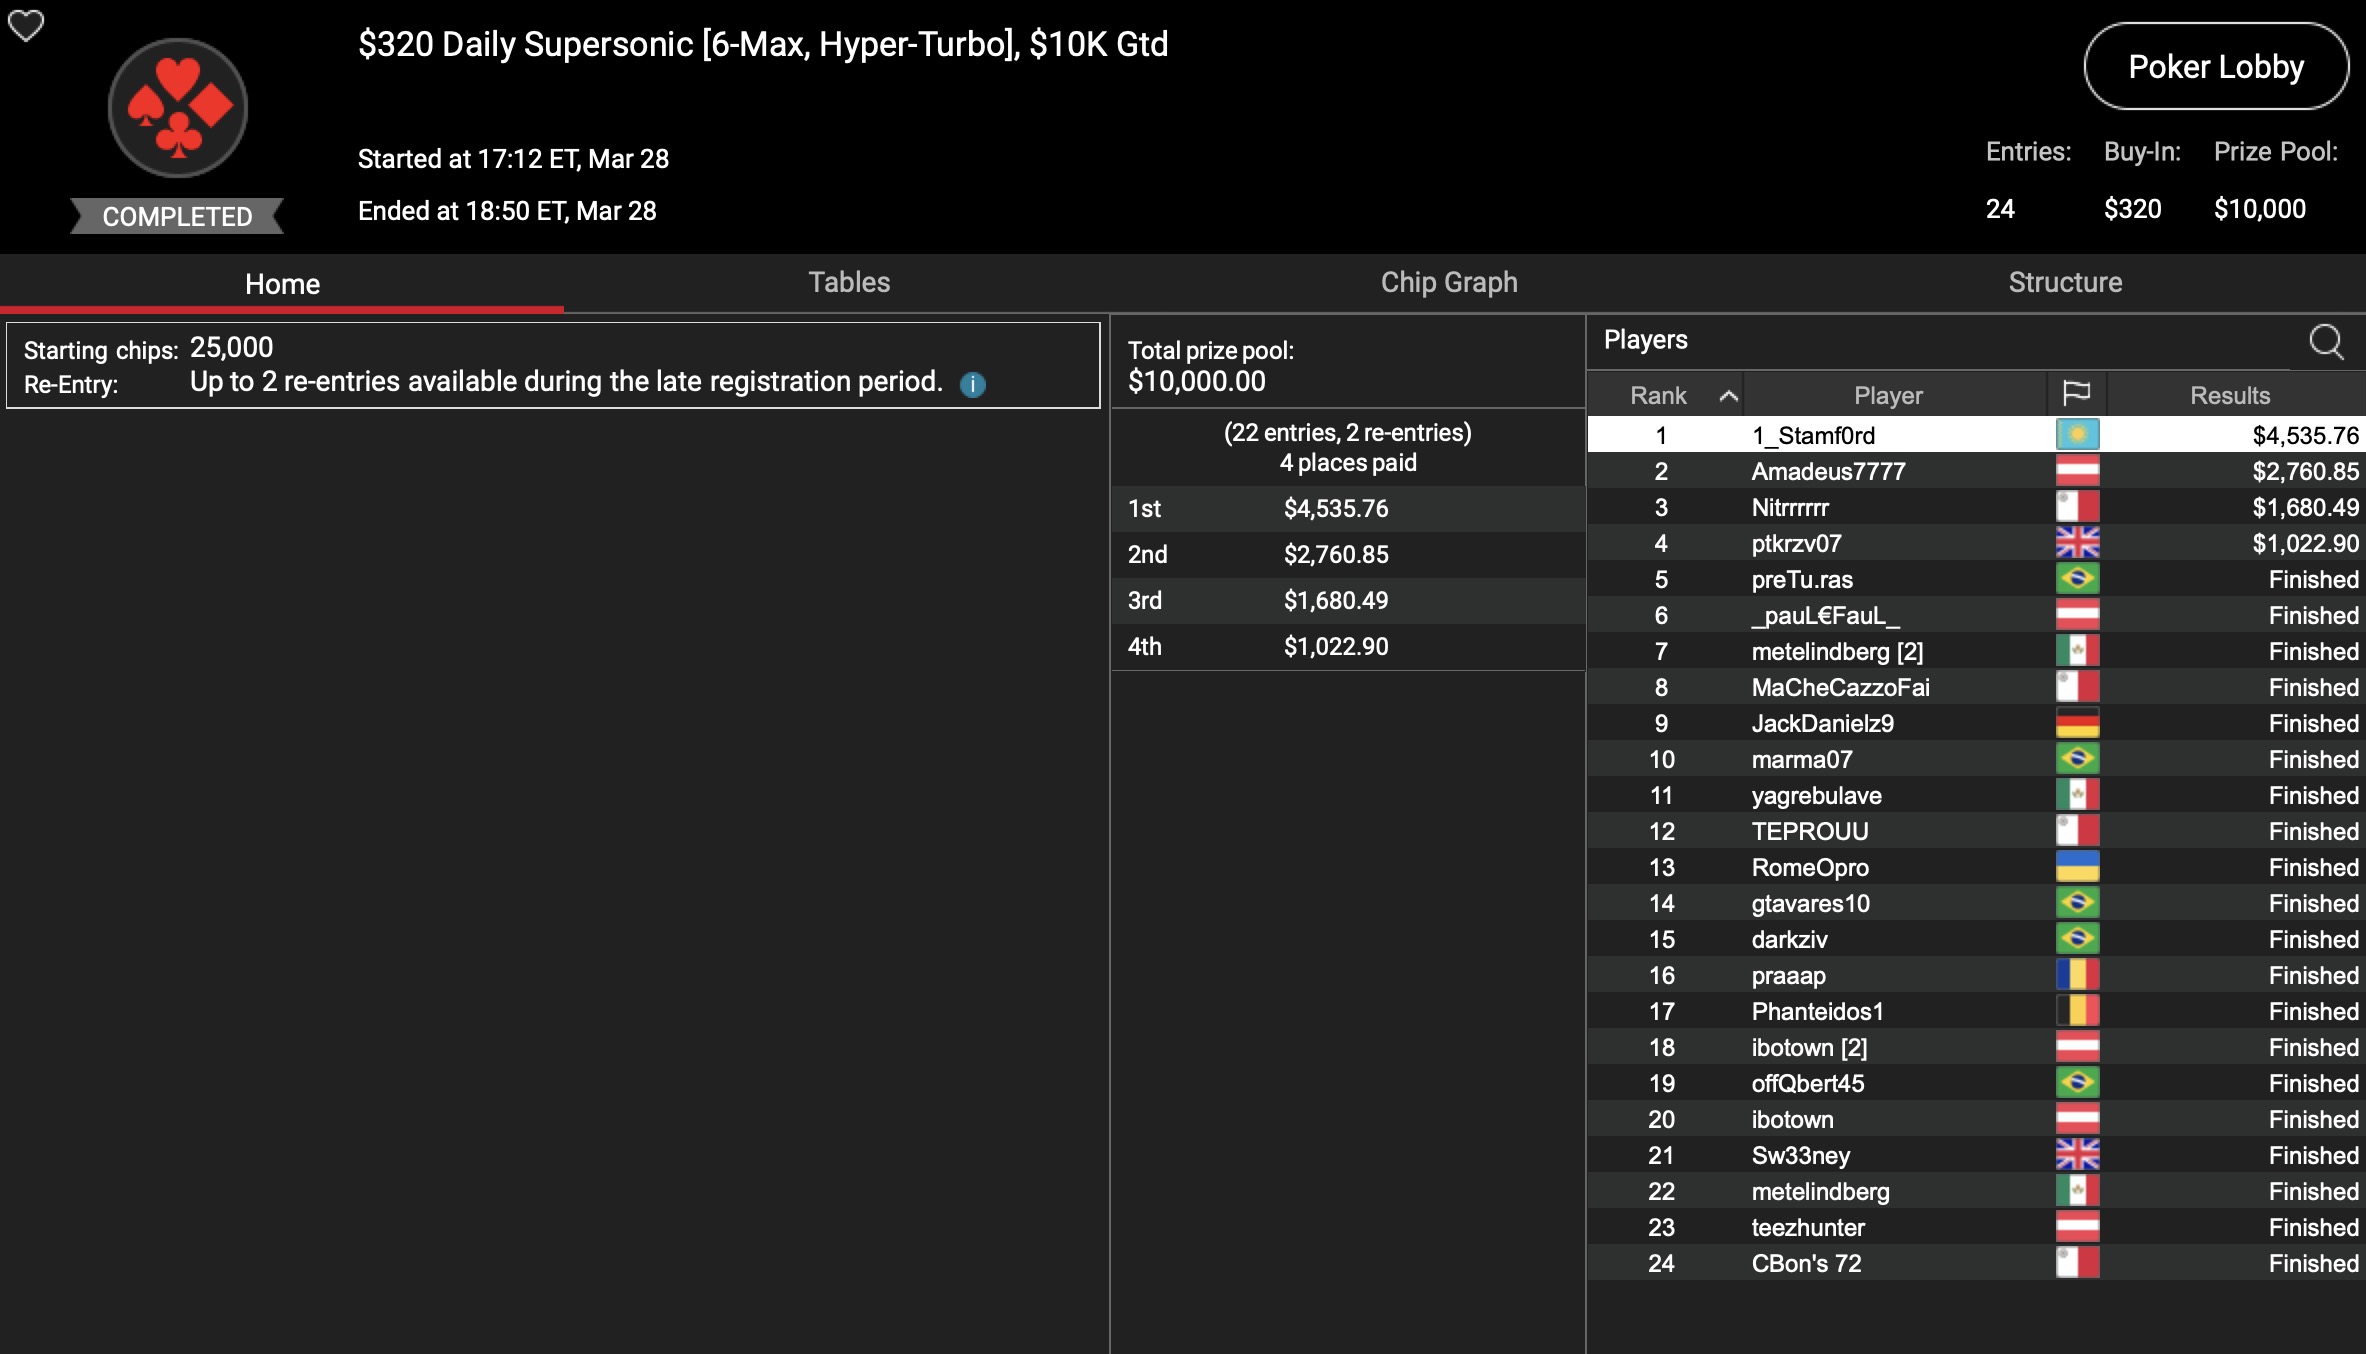2366x1354 pixels.
Task: Click the 1st place payout $4,535.76
Action: (1336, 509)
